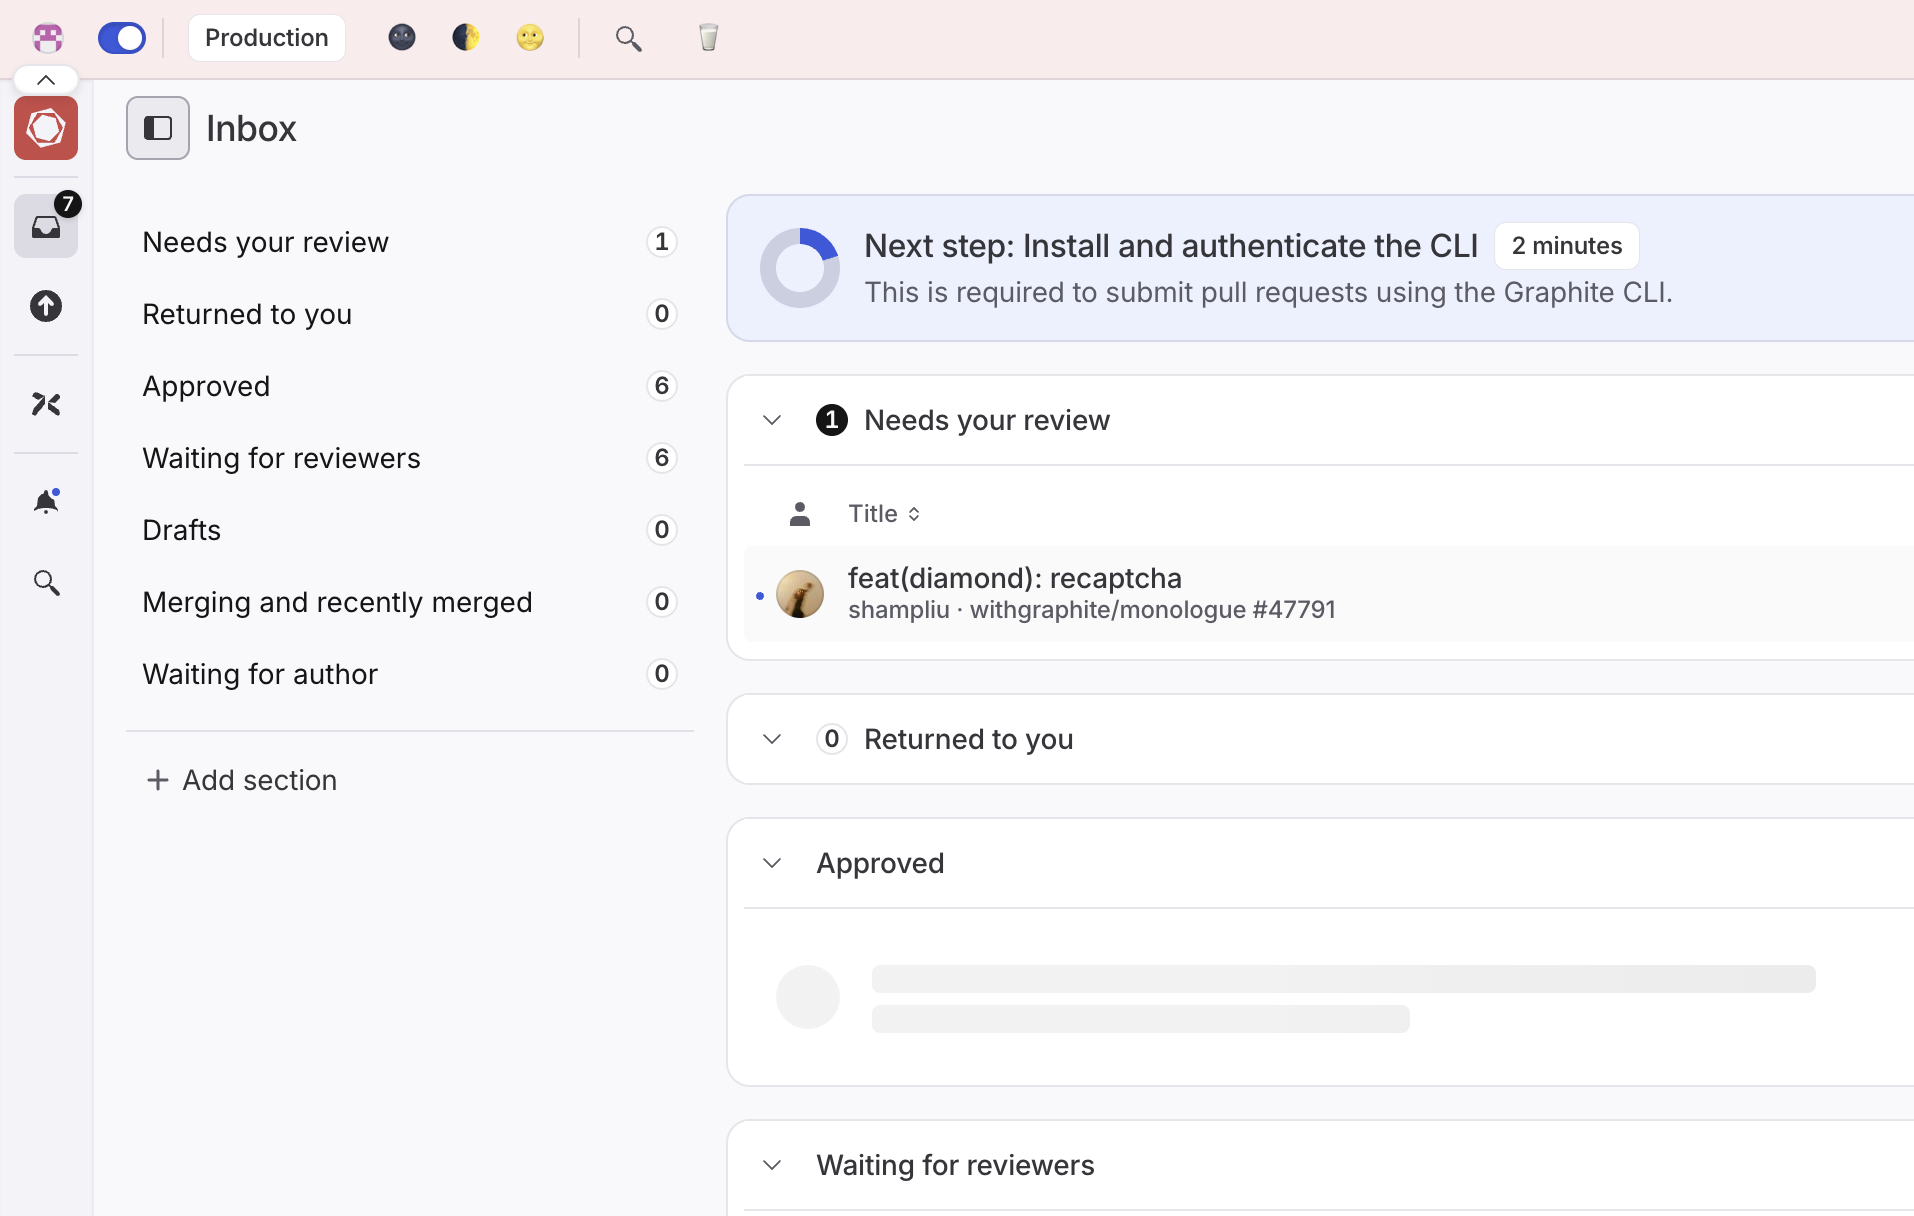Collapse the Waiting for reviewers section
Viewport: 1914px width, 1216px height.
tap(771, 1165)
